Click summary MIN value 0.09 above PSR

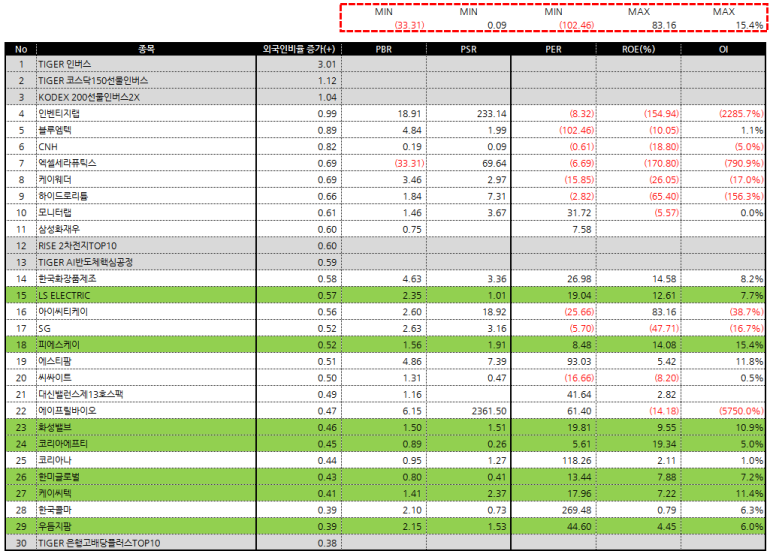pos(496,25)
